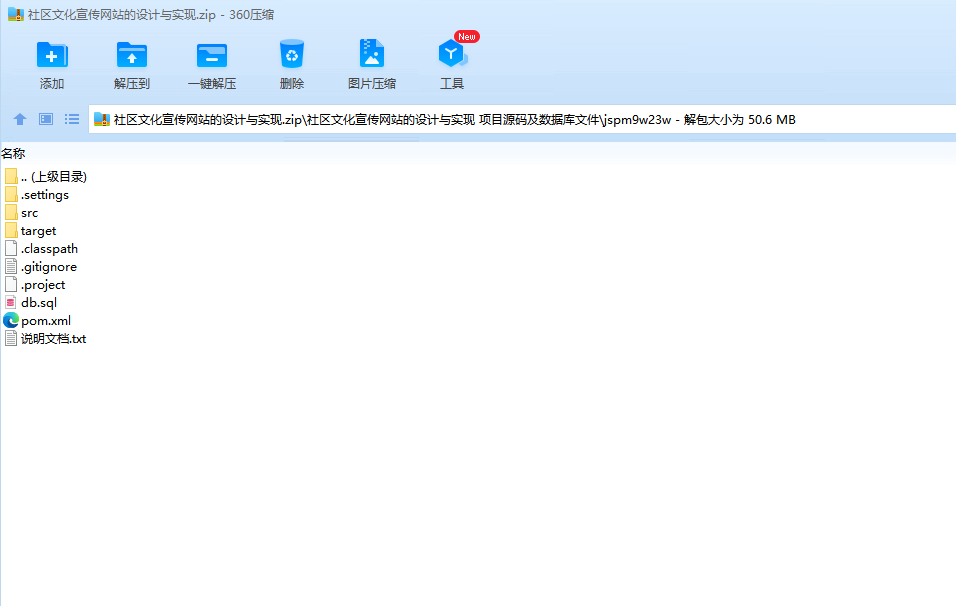Select 一键解压 one-click extract icon

point(212,55)
